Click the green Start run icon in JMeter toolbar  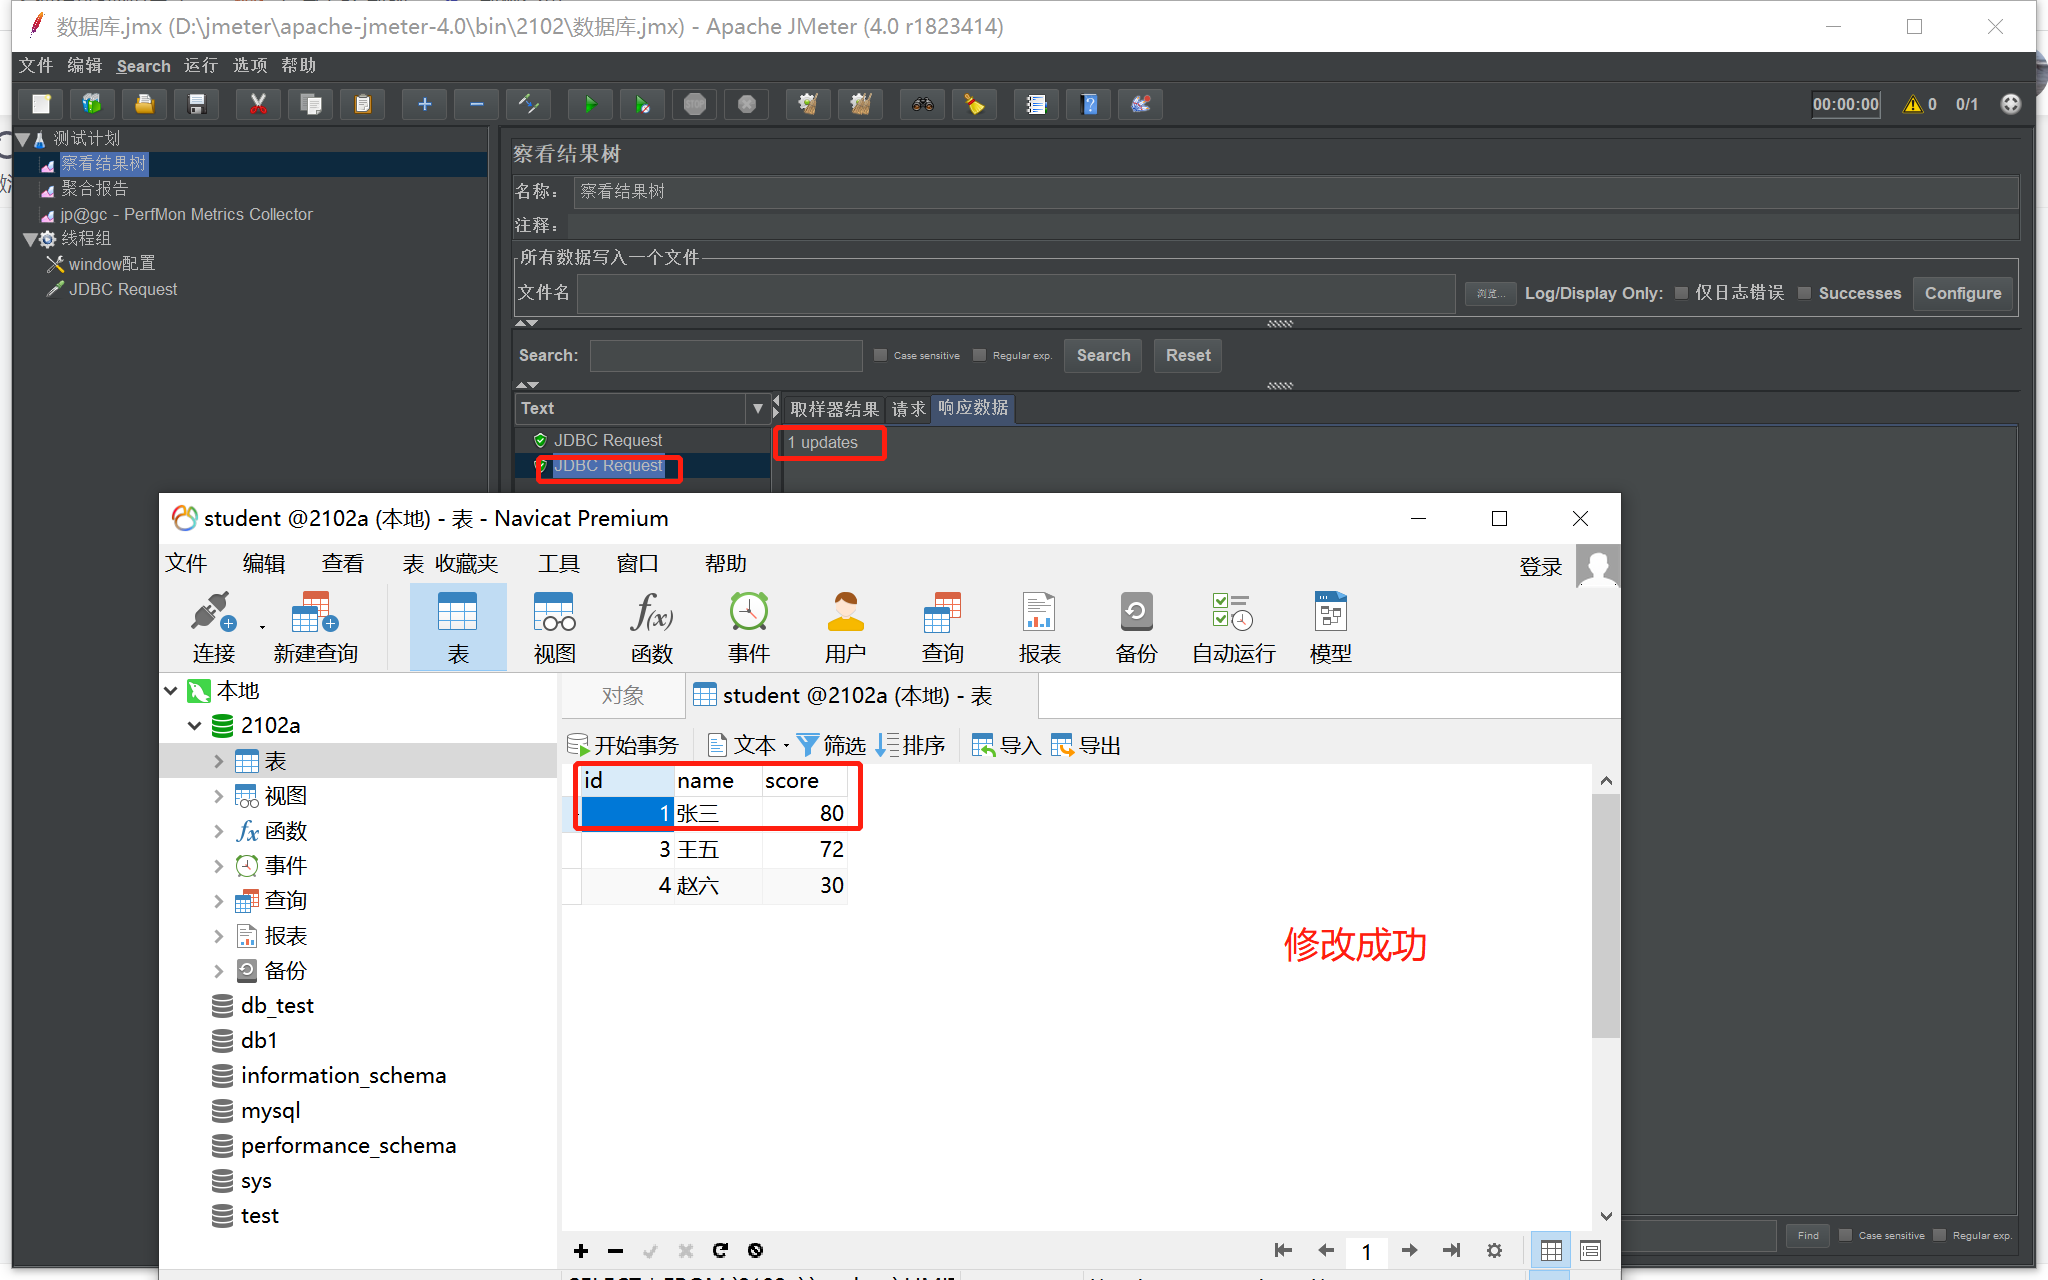click(x=590, y=104)
